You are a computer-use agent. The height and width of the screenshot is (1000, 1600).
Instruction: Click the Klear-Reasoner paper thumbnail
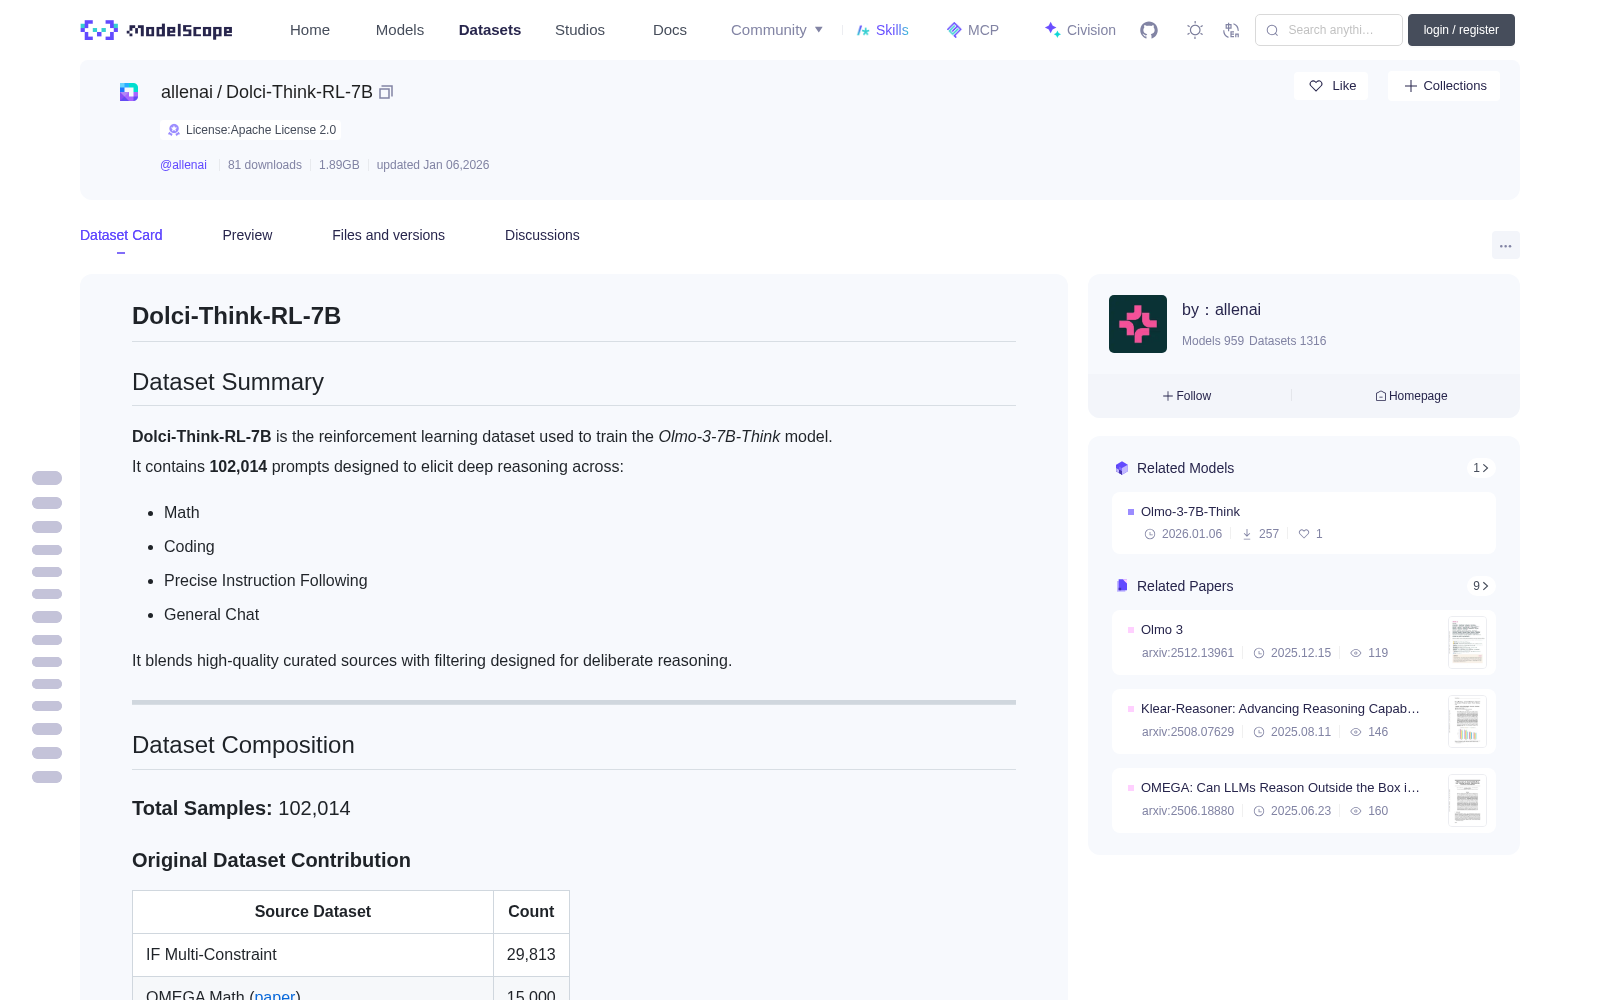pos(1467,721)
